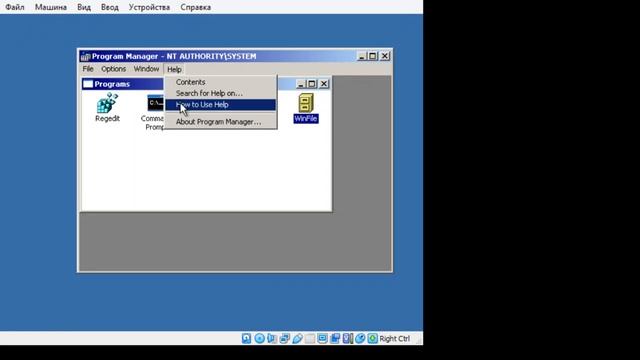Open the File menu in Program Manager

[x=88, y=69]
